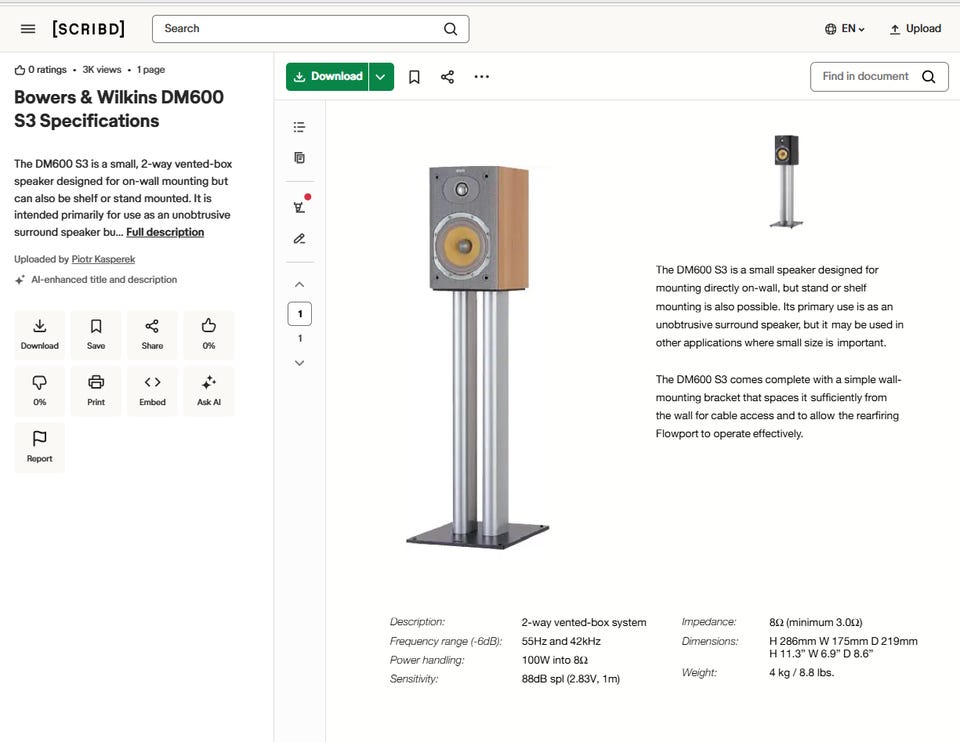The width and height of the screenshot is (960, 742).
Task: Click the large speaker on stand image
Action: click(x=478, y=357)
